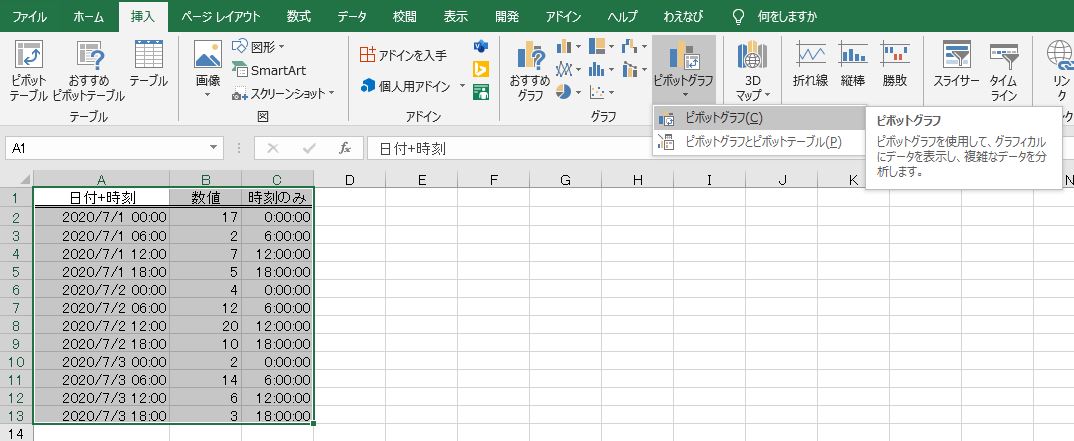Screen dimensions: 1074x441
Task: Click the Visio Data Visualizer add-in icon
Action: [480, 47]
